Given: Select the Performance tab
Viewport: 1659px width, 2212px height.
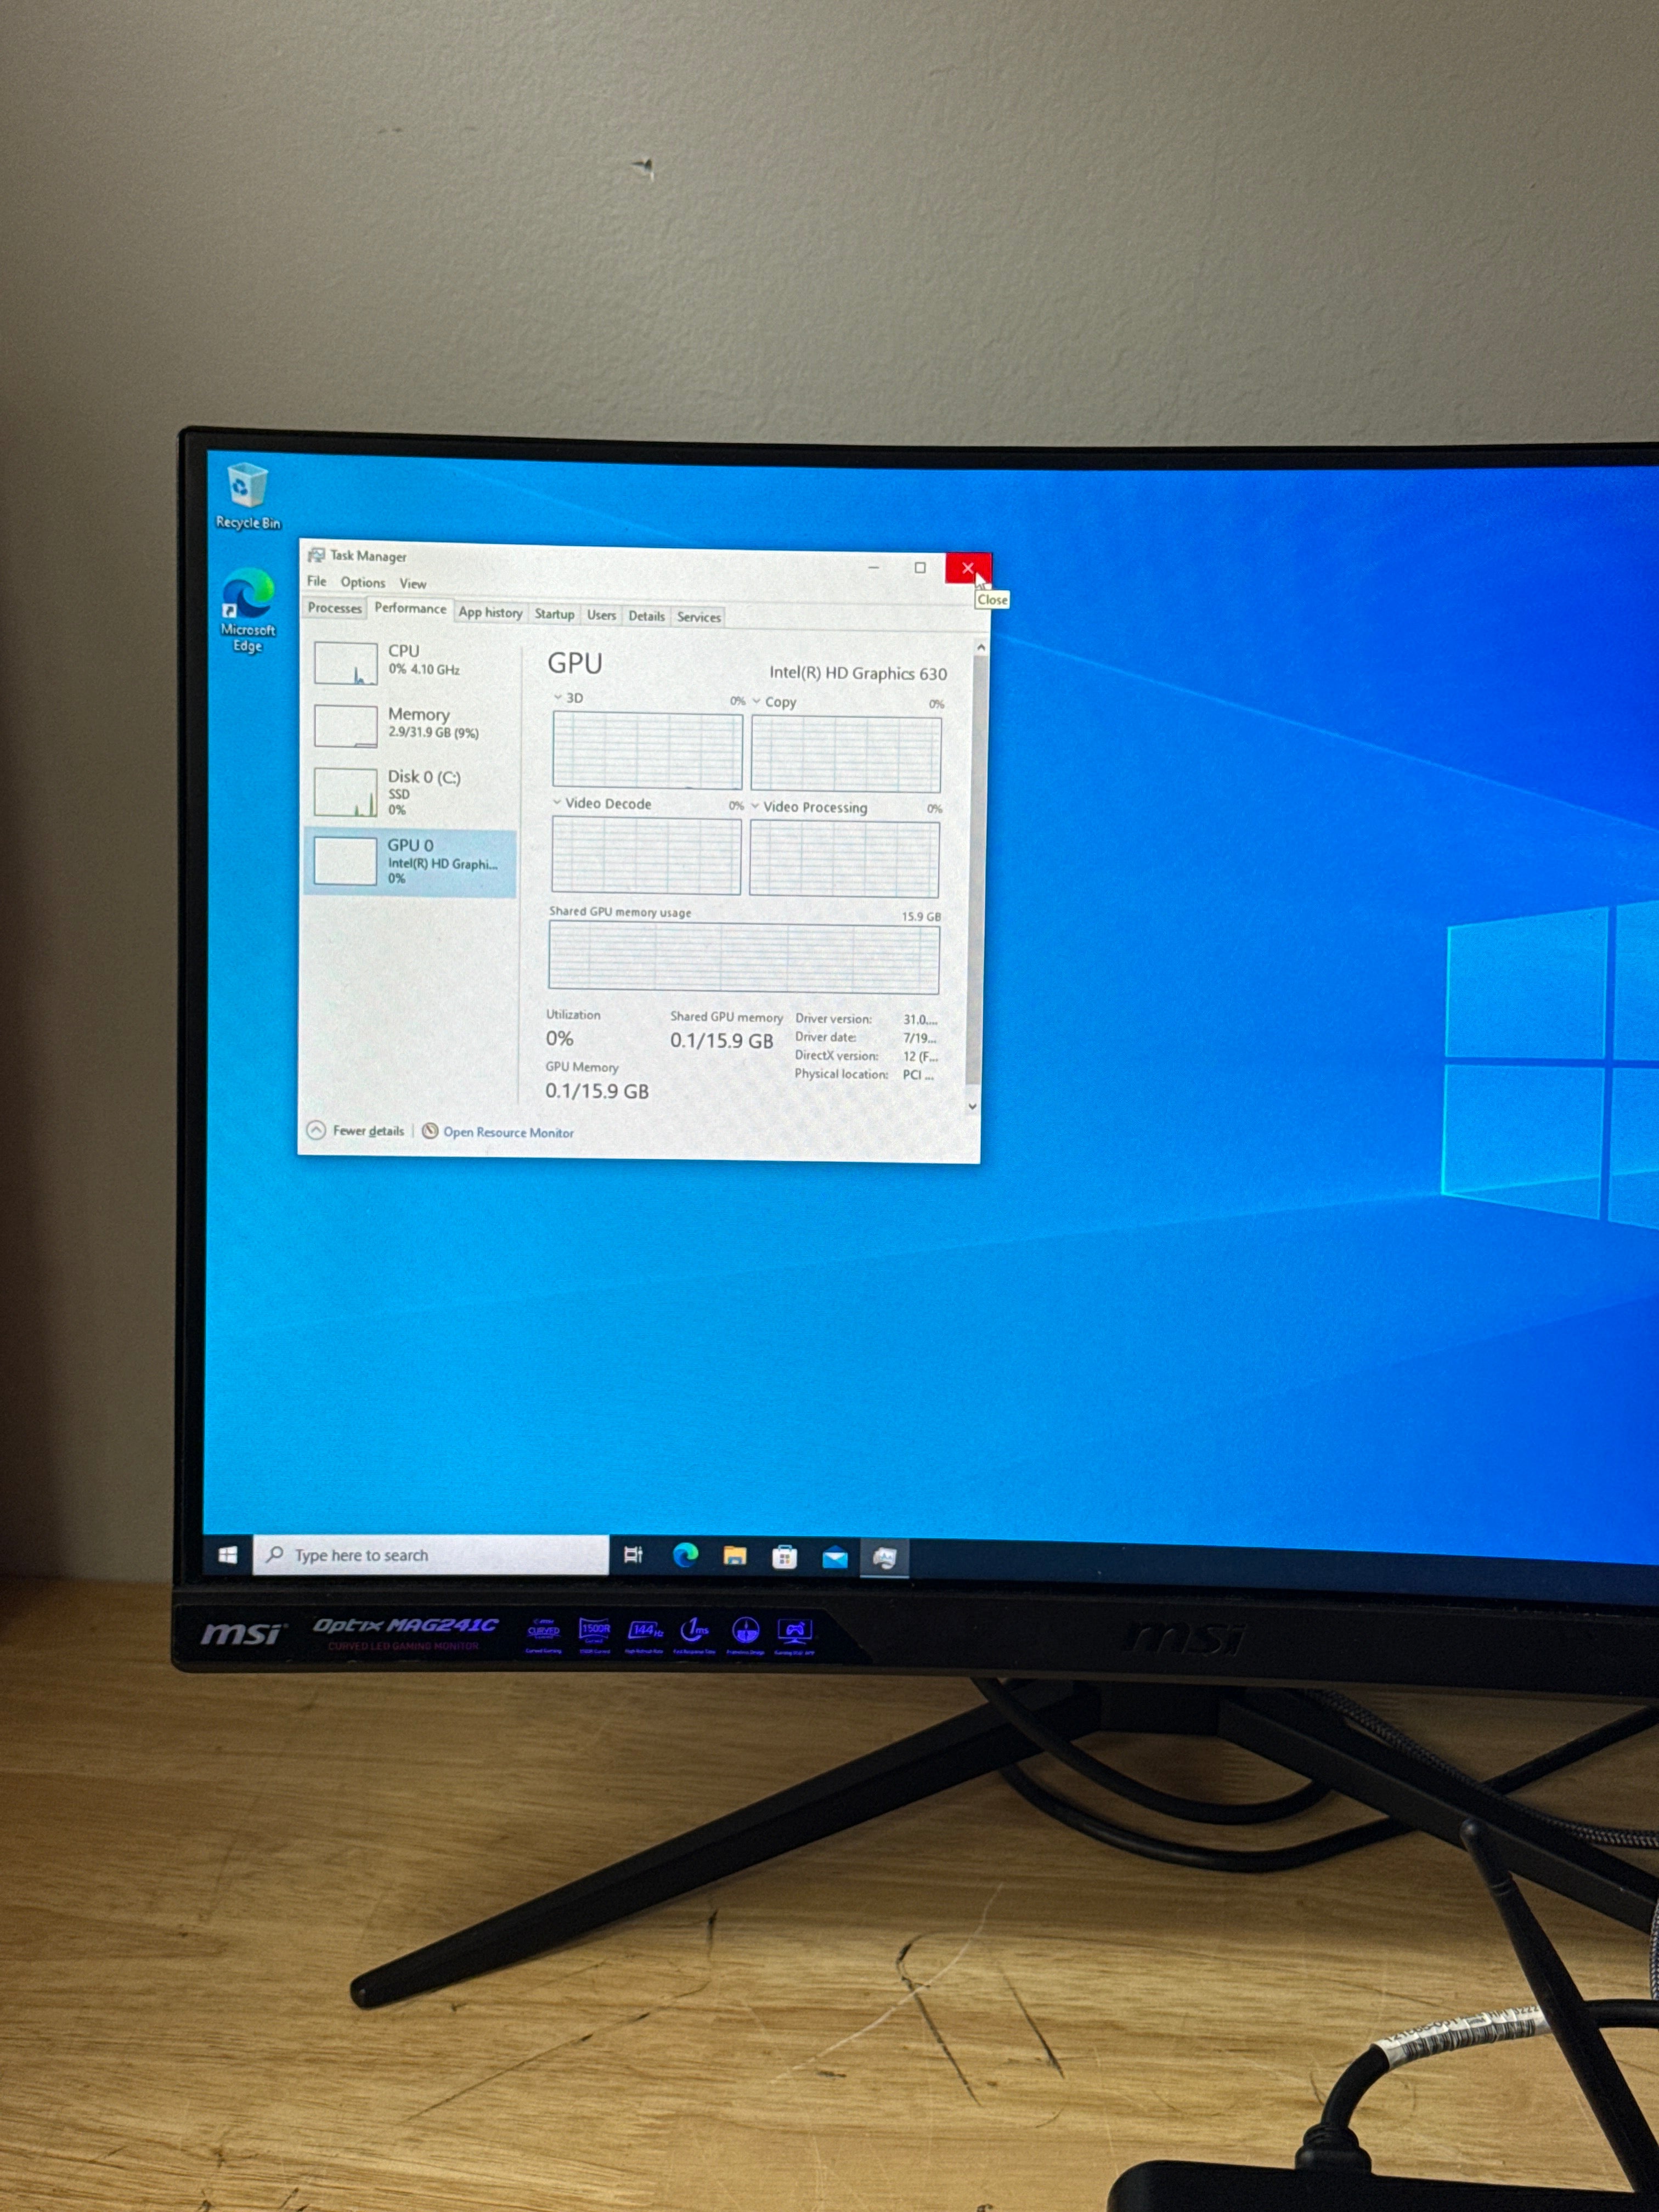Looking at the screenshot, I should coord(410,608).
